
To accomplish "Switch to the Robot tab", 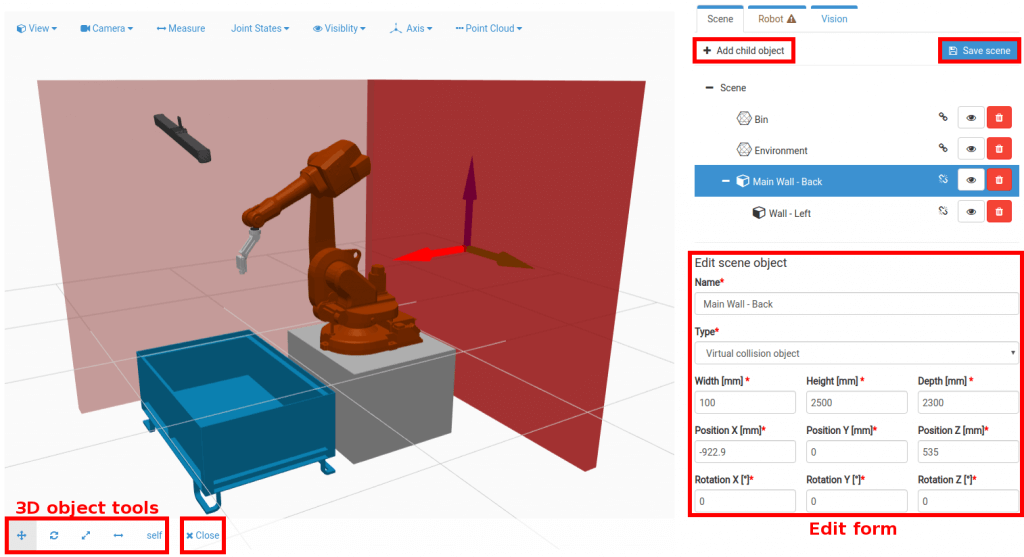I will click(776, 19).
